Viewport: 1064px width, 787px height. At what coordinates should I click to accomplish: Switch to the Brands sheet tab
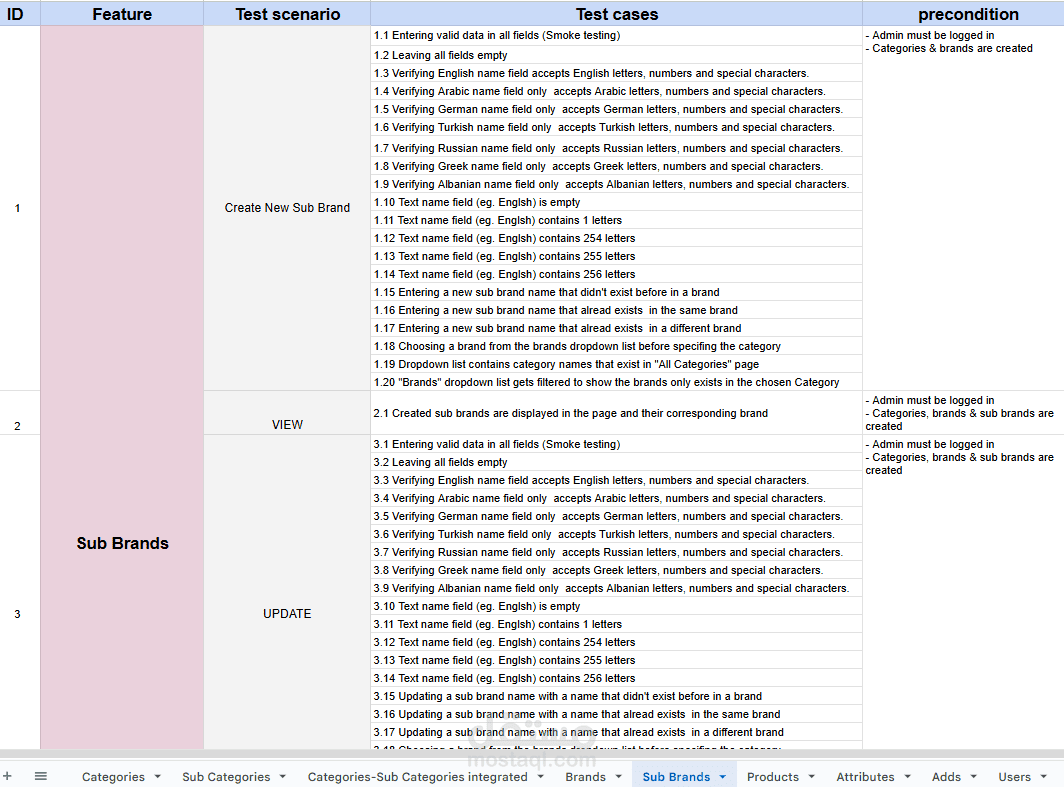click(x=588, y=776)
